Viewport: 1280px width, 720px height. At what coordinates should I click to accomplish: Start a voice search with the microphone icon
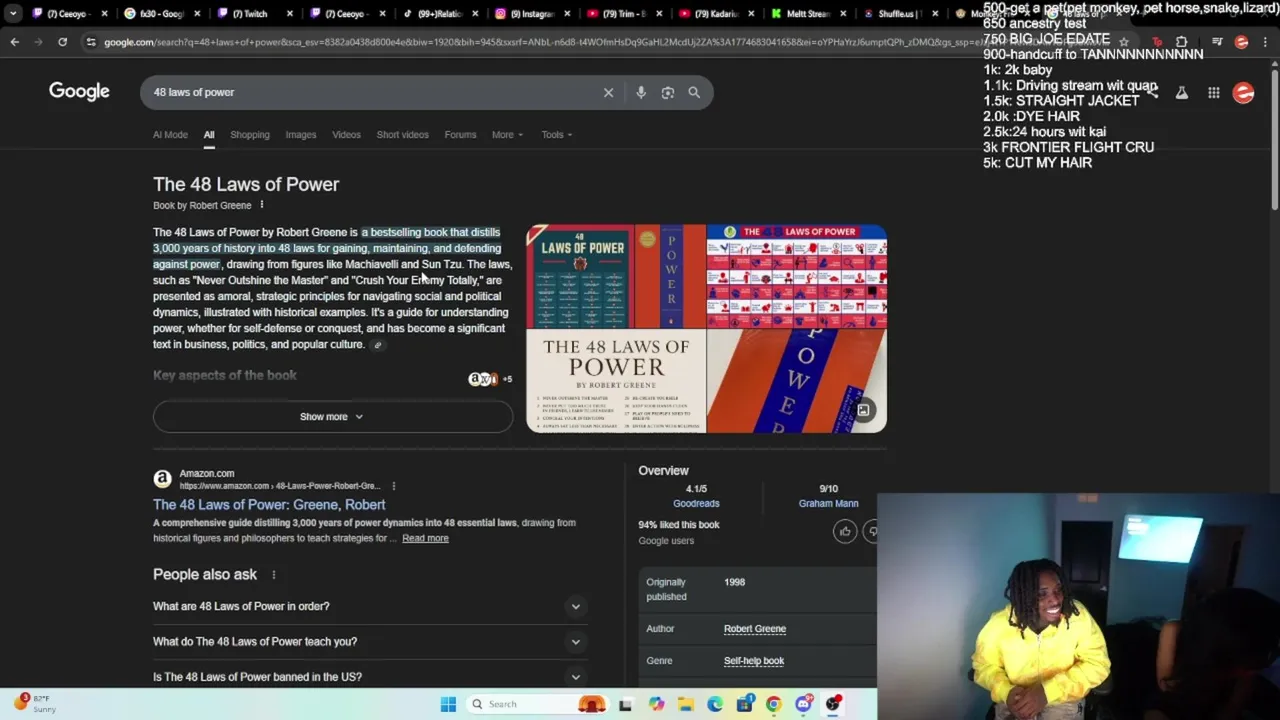pyautogui.click(x=641, y=92)
